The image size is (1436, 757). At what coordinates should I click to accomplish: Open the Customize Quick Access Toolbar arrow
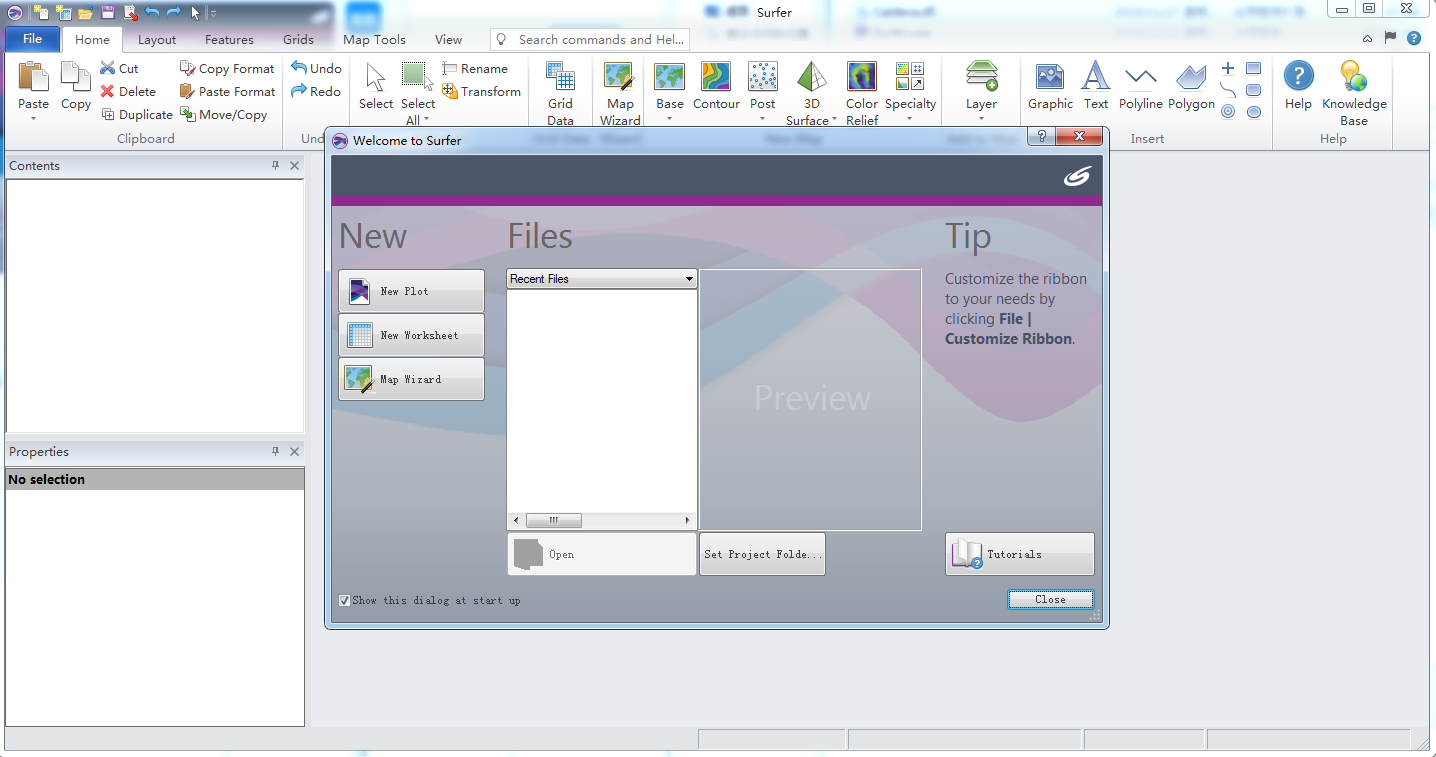(x=213, y=13)
